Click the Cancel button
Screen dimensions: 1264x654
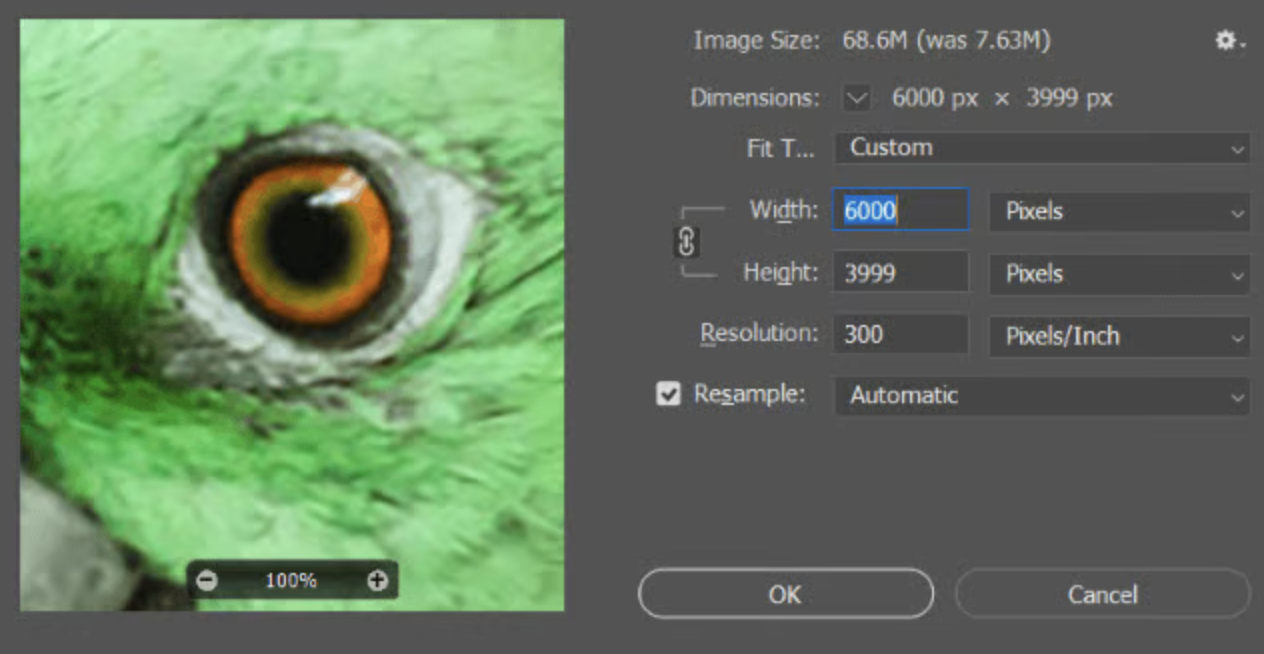[1103, 595]
